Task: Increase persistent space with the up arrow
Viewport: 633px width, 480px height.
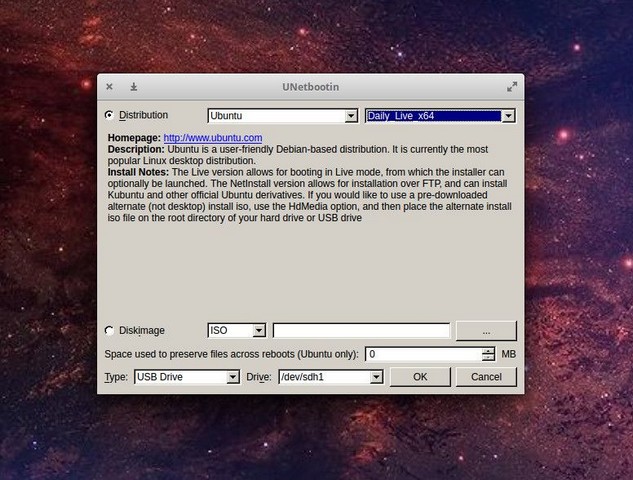Action: click(488, 351)
